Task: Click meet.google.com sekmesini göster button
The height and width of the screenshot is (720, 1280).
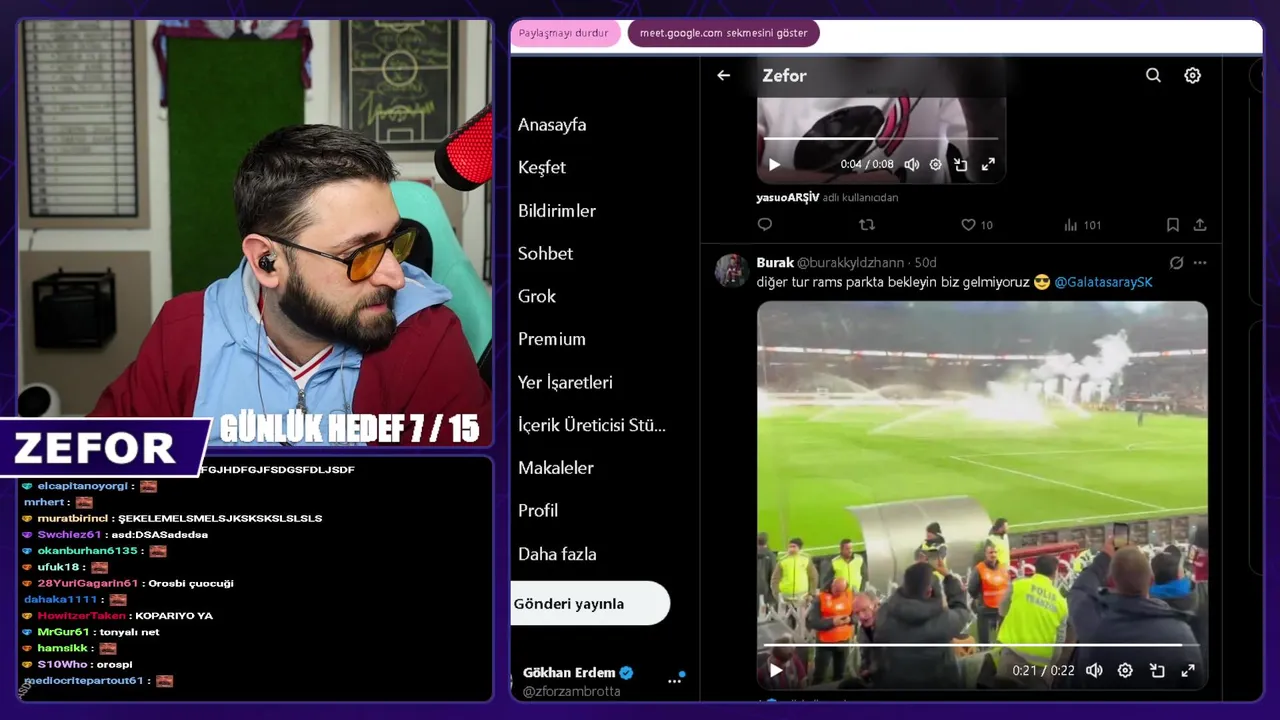Action: point(724,33)
